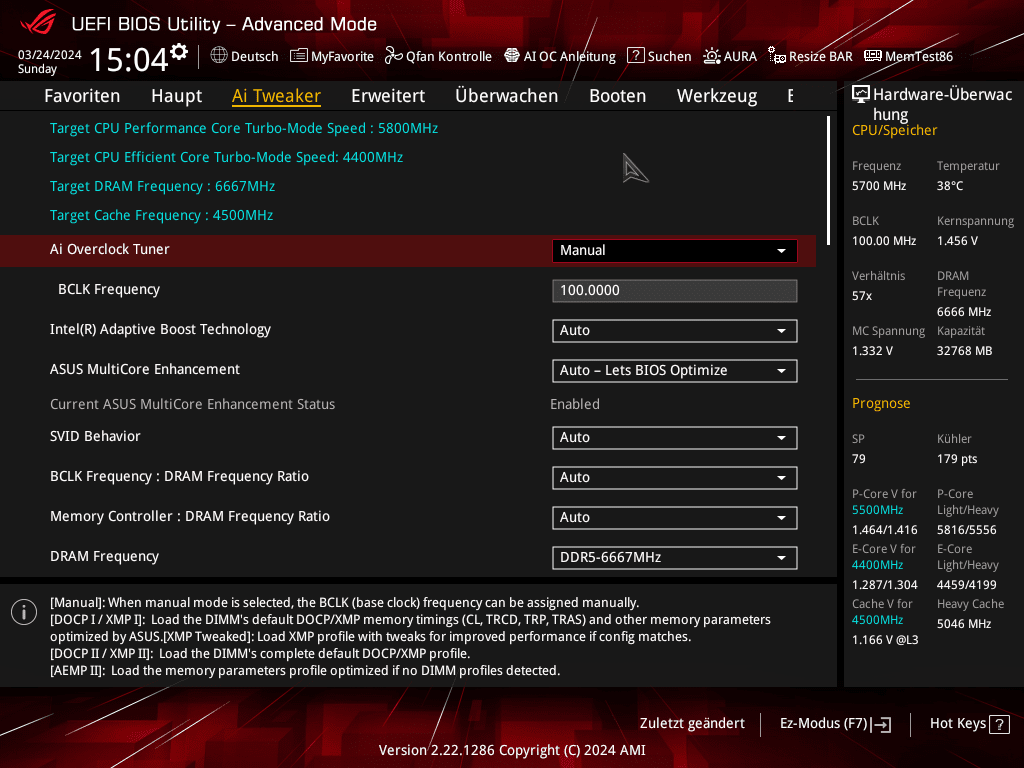Click the Suchen question mark icon
This screenshot has width=1024, height=768.
click(x=635, y=56)
